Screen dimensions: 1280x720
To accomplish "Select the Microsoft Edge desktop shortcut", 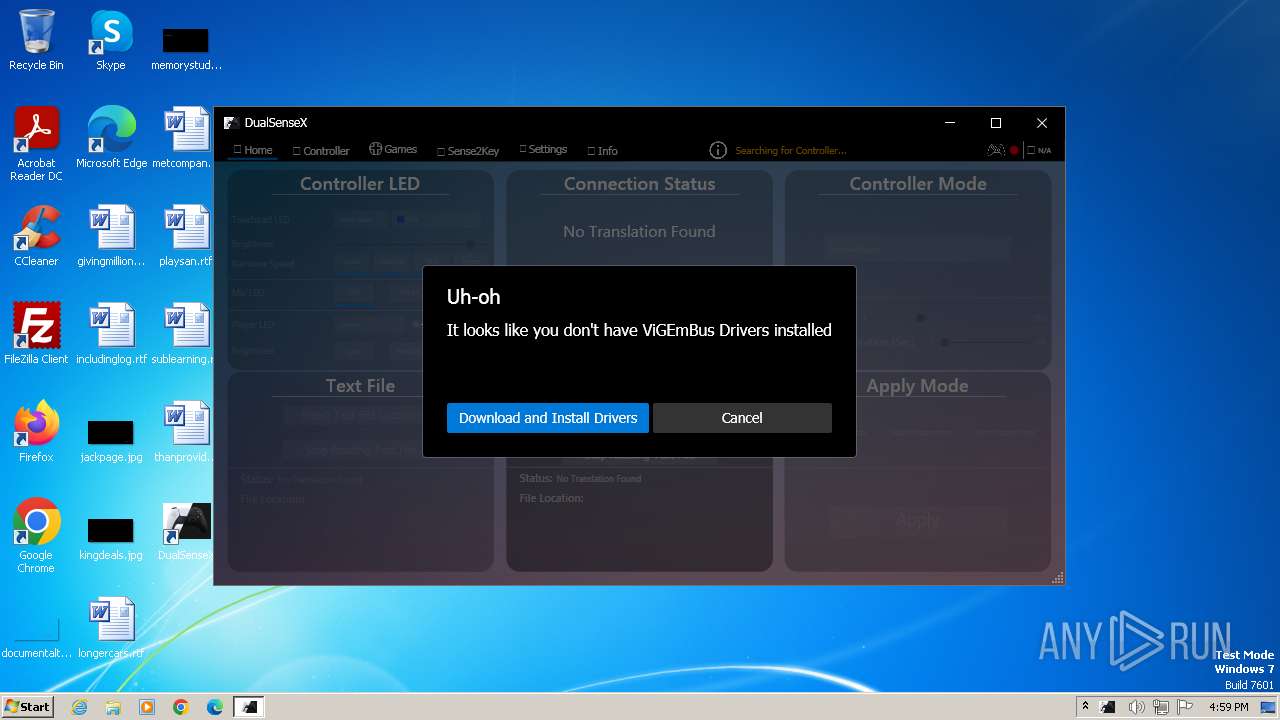I will 111,138.
